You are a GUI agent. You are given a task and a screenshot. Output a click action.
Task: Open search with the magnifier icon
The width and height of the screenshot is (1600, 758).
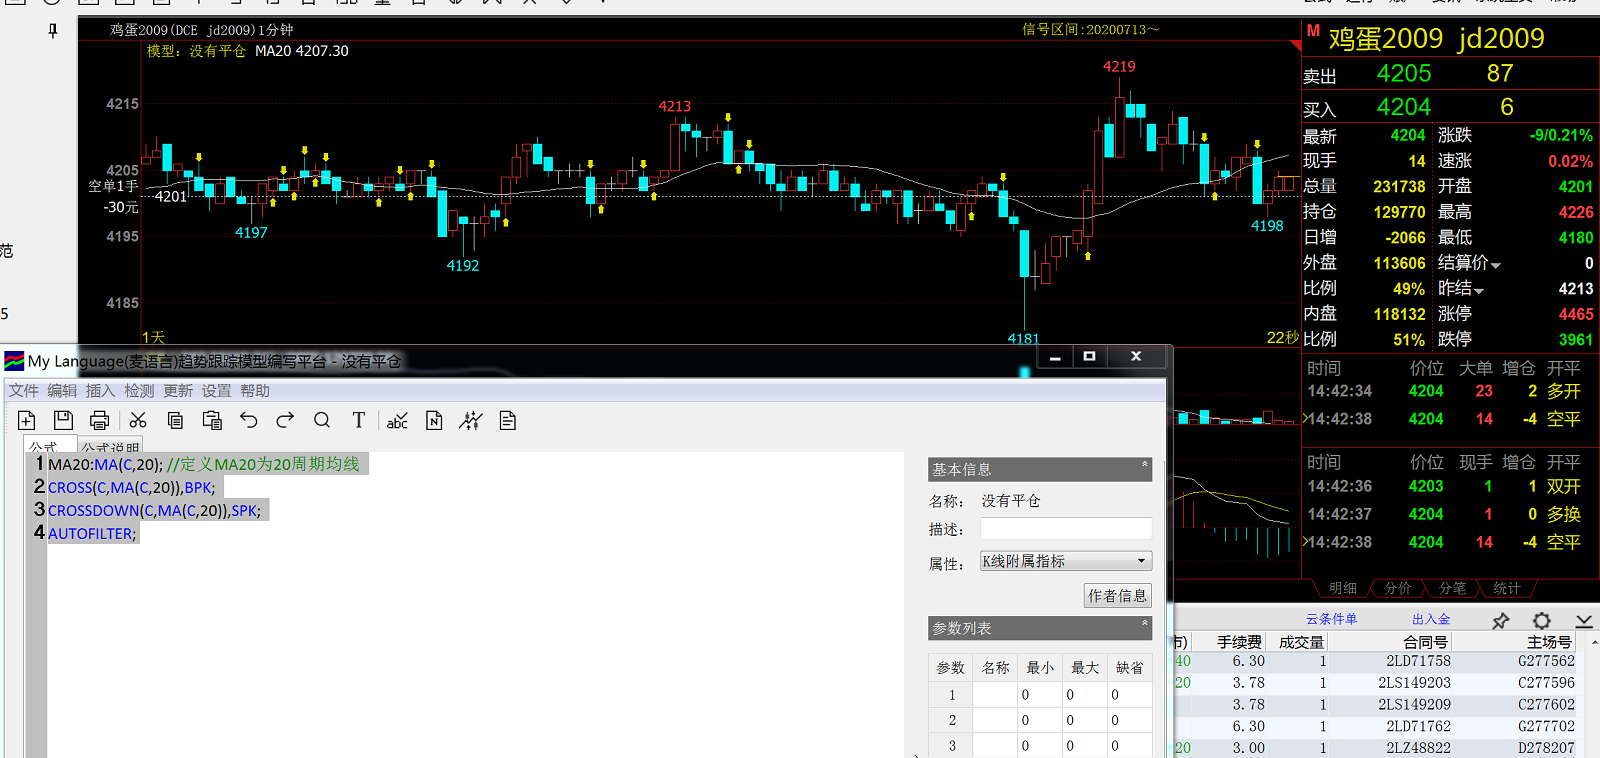coord(322,421)
